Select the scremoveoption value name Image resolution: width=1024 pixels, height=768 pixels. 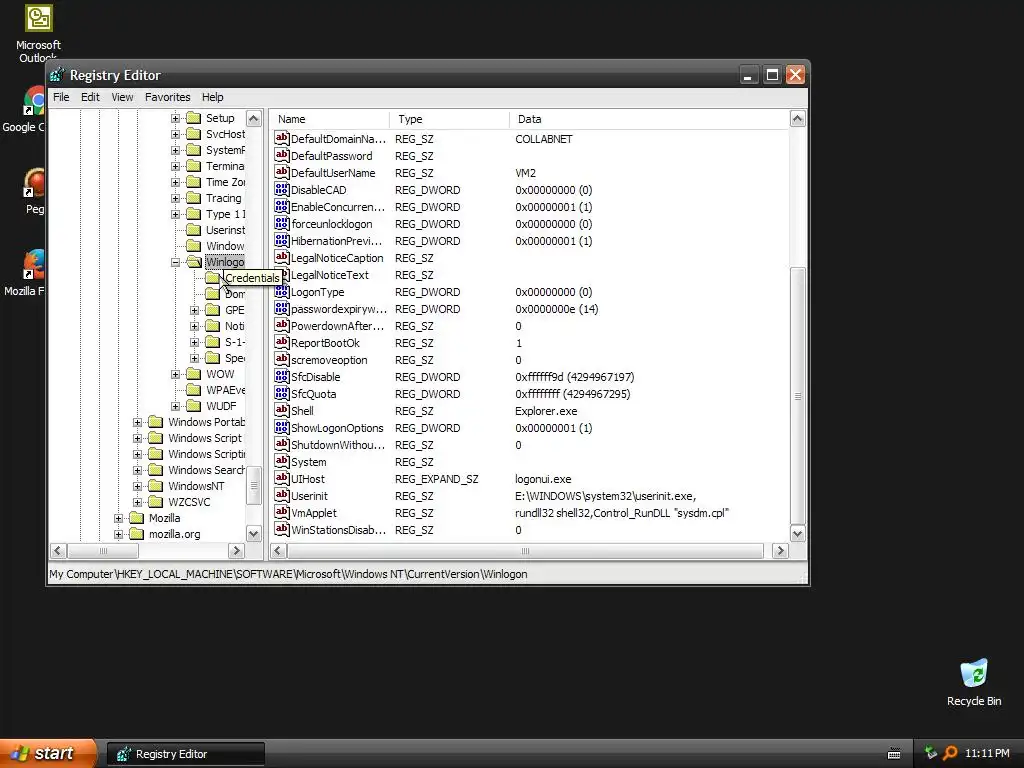329,360
